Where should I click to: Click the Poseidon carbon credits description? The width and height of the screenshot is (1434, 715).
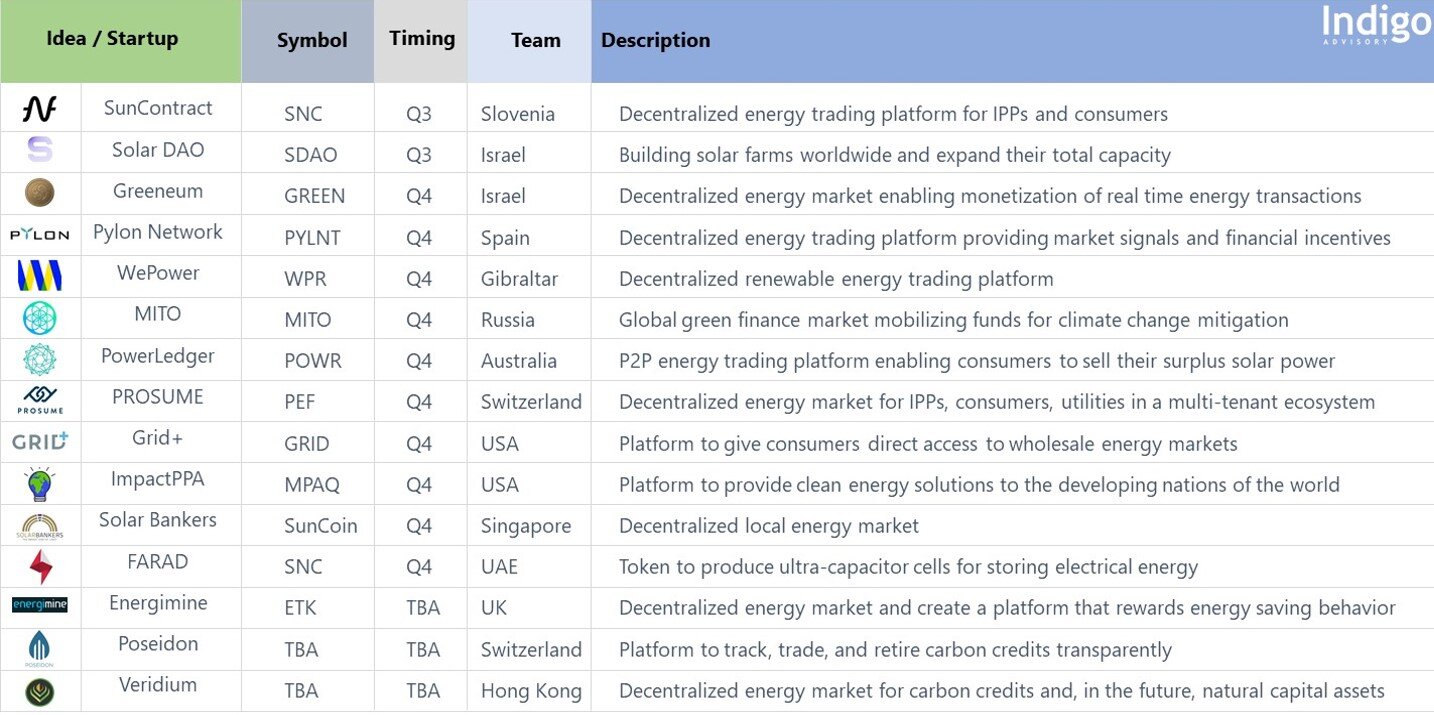[895, 650]
